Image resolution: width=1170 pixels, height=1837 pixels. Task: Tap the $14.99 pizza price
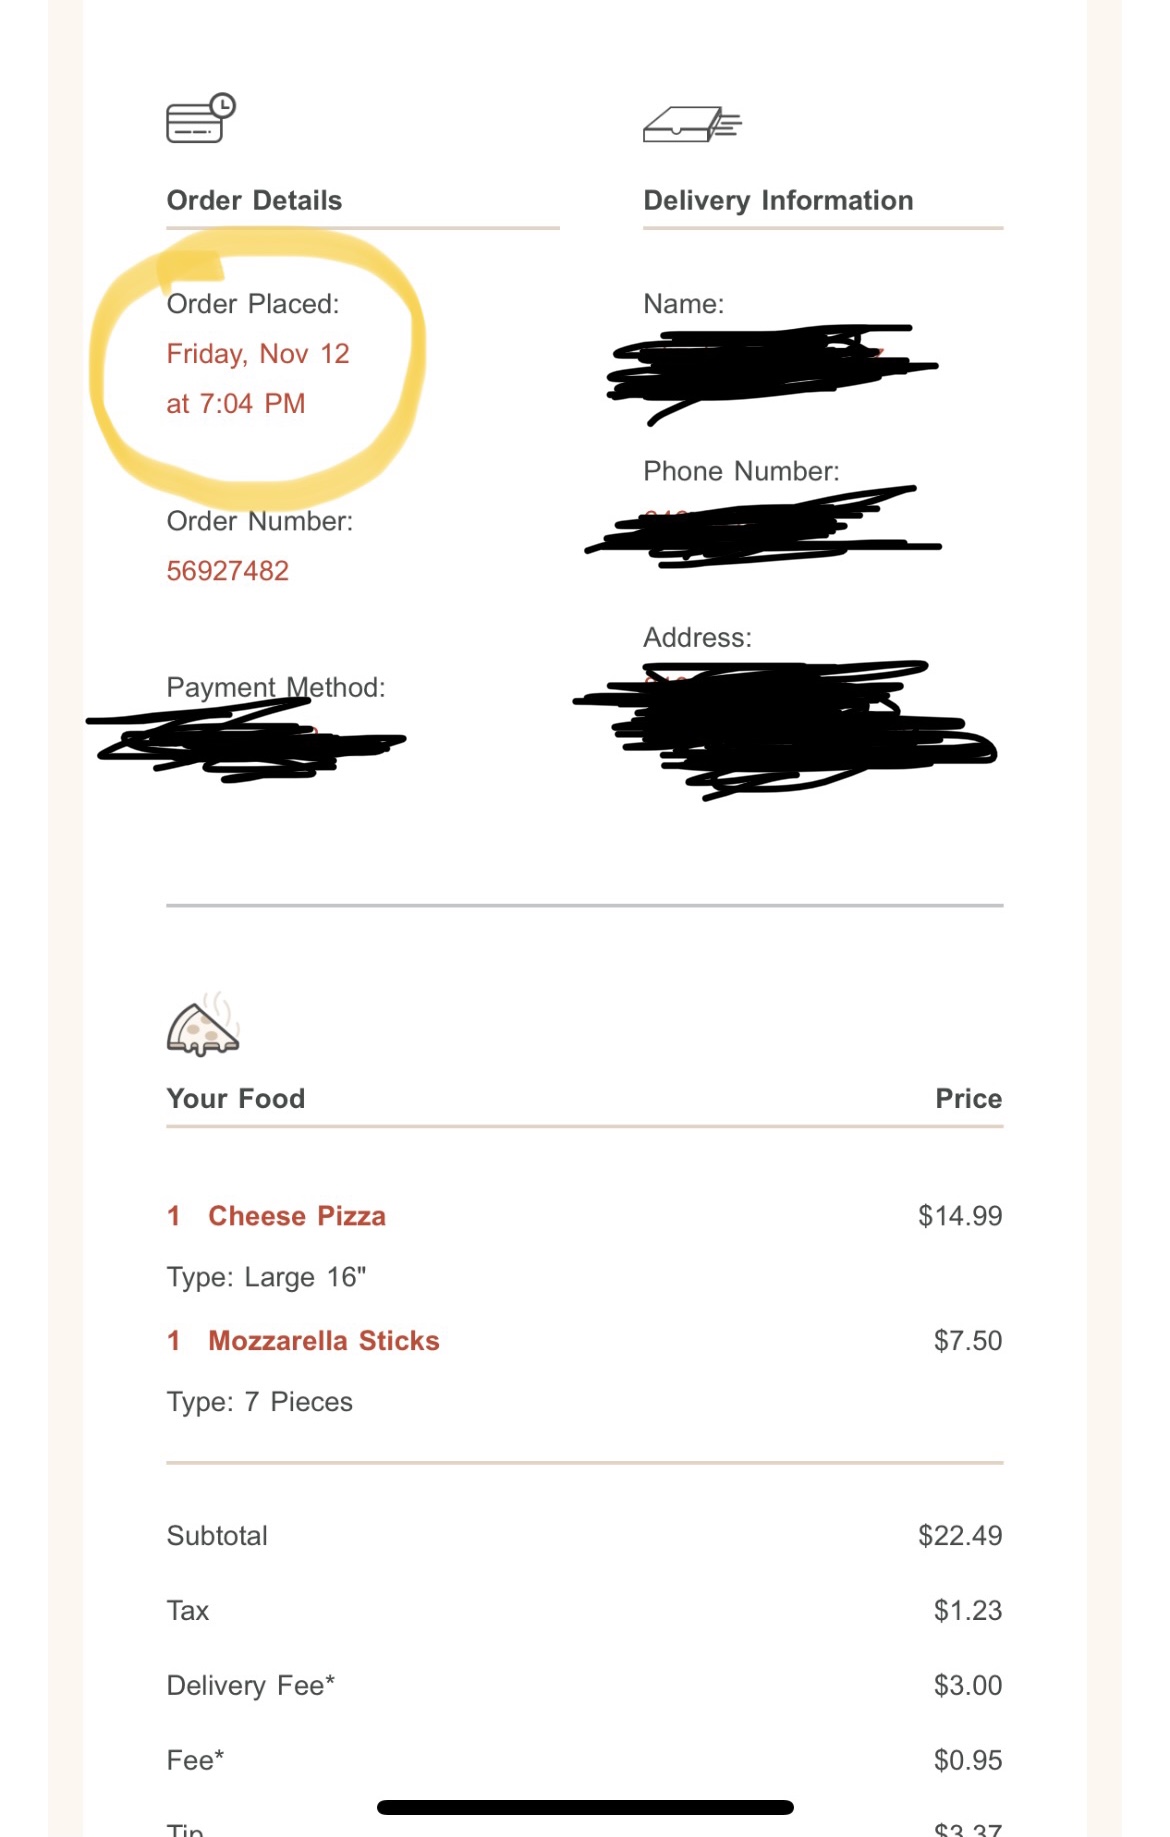click(960, 1216)
